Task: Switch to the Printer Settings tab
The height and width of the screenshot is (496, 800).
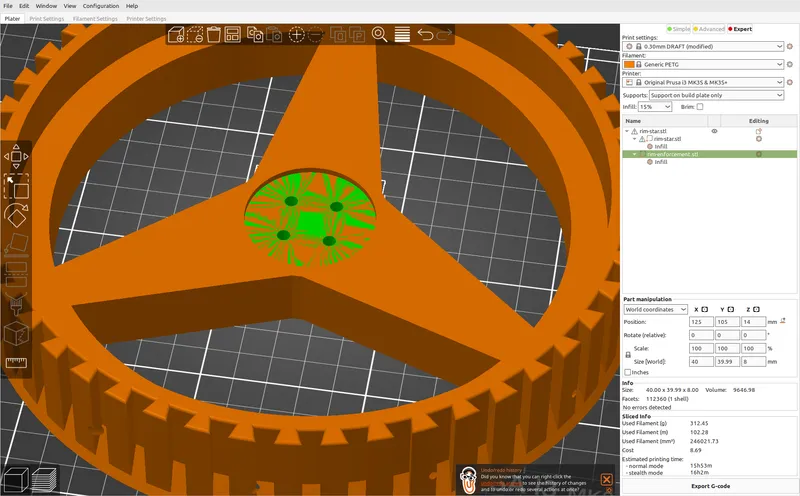Action: click(x=146, y=19)
